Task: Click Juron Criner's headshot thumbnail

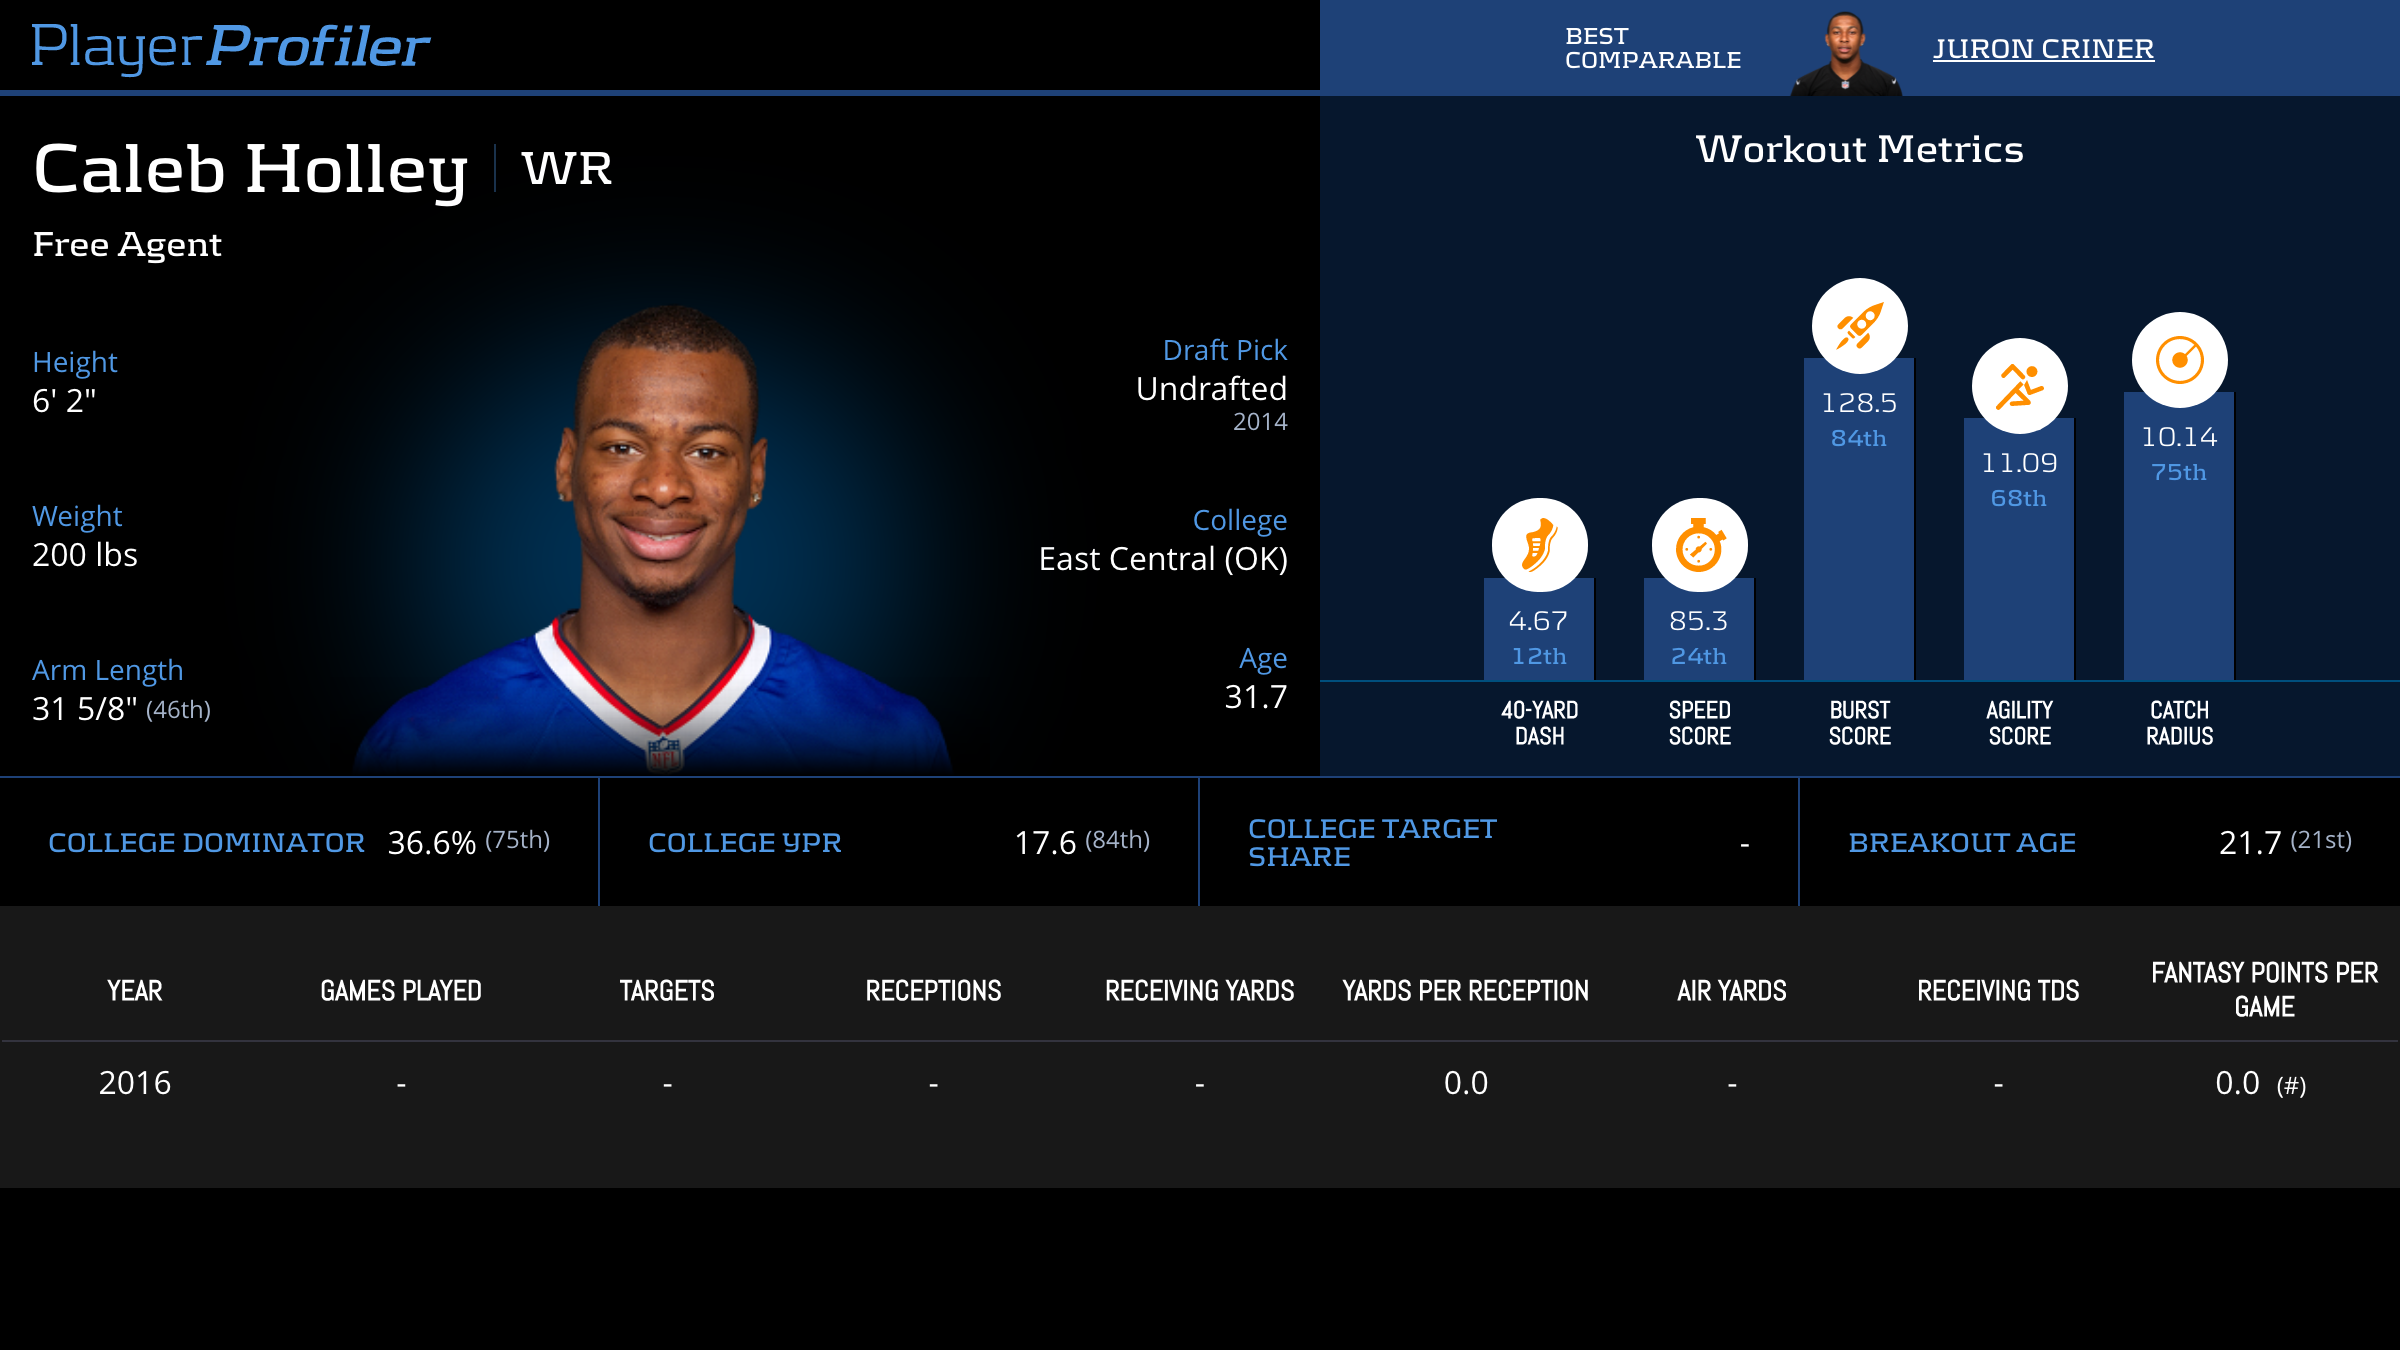Action: coord(1845,52)
